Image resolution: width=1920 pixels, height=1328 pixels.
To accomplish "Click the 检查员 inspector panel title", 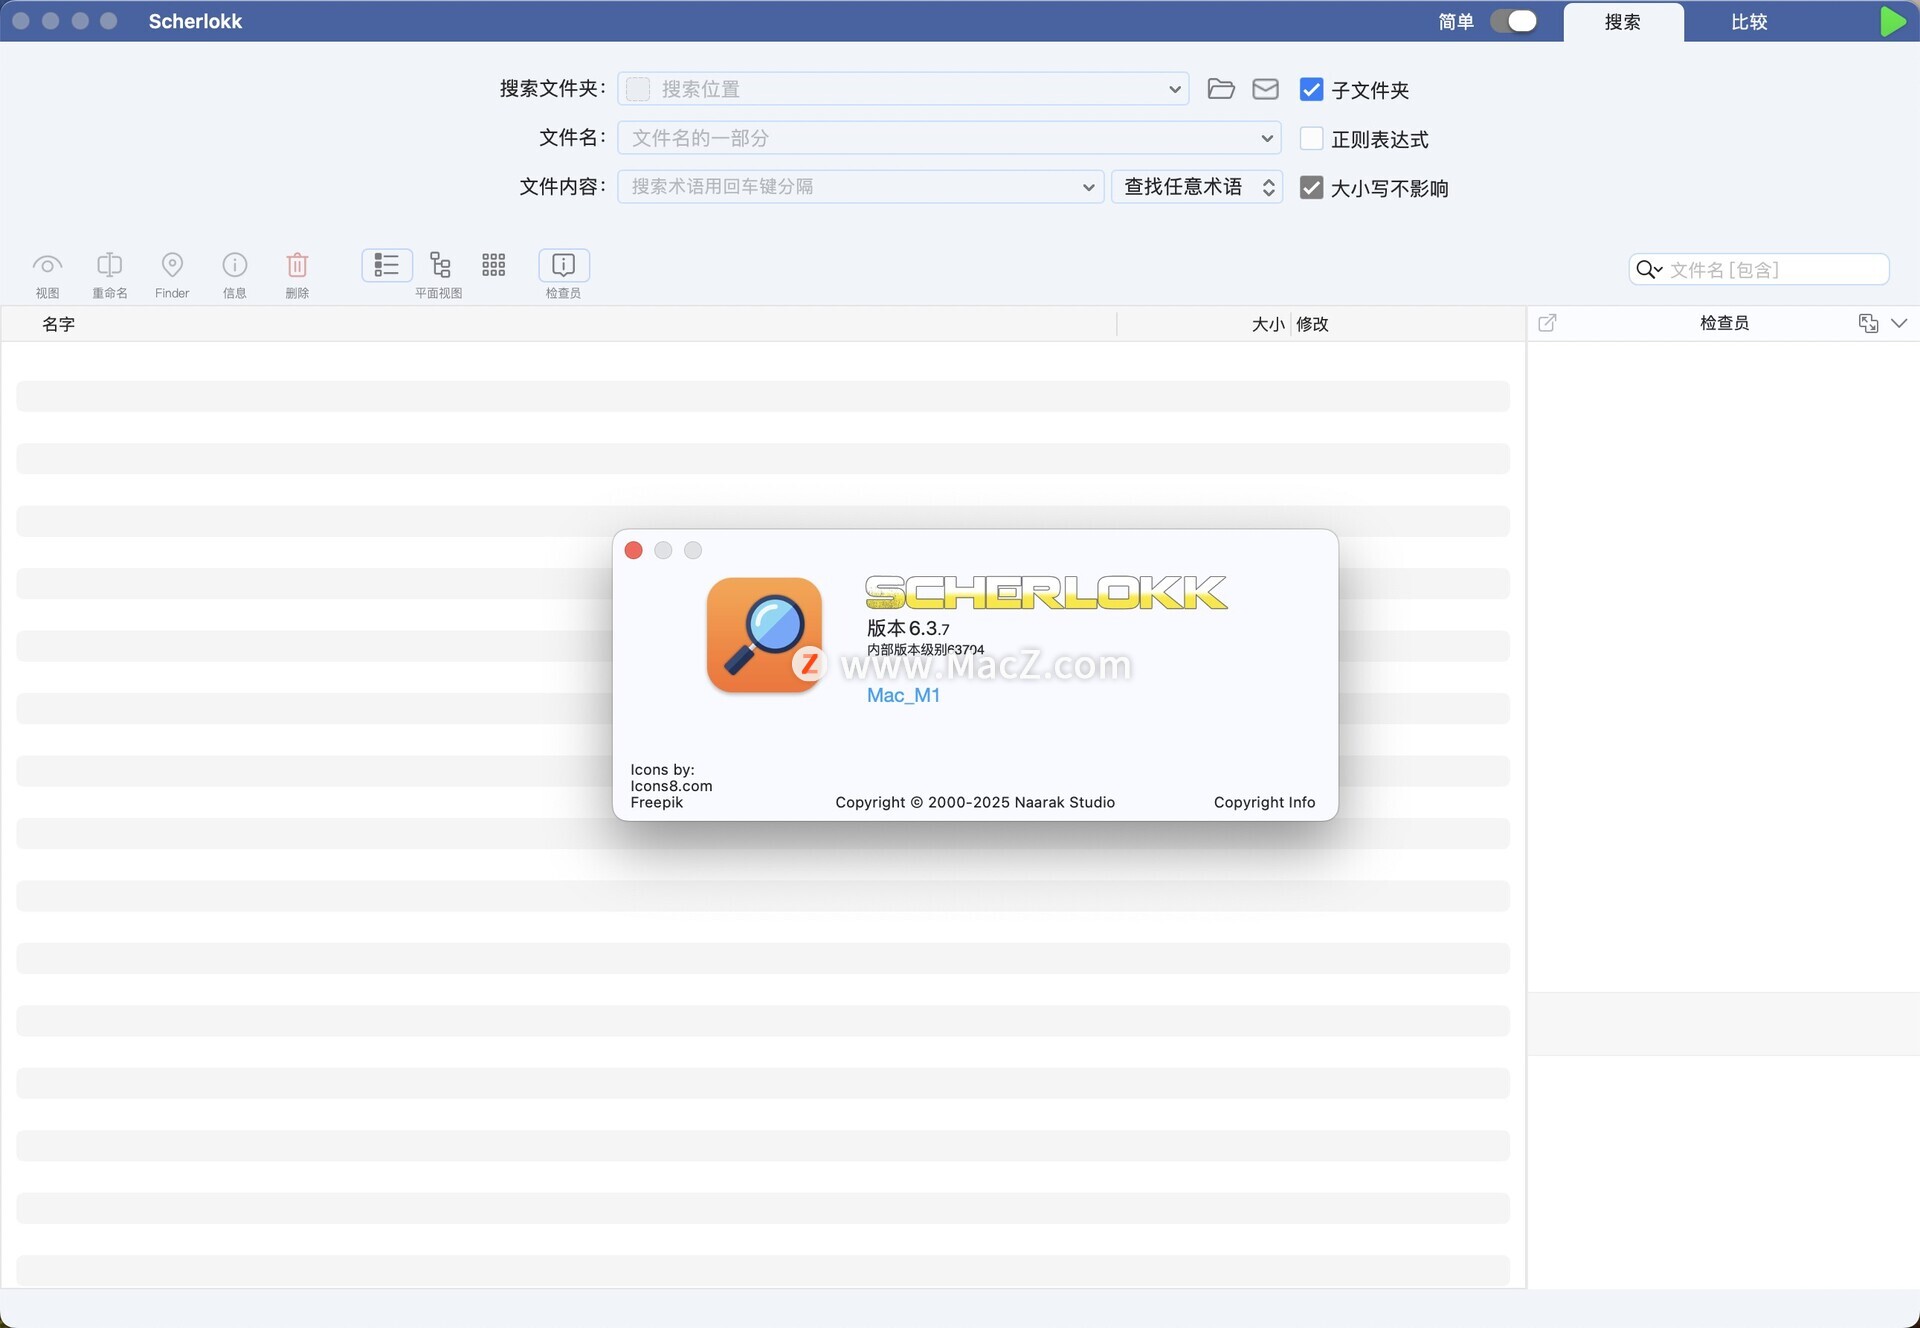I will click(x=1724, y=322).
